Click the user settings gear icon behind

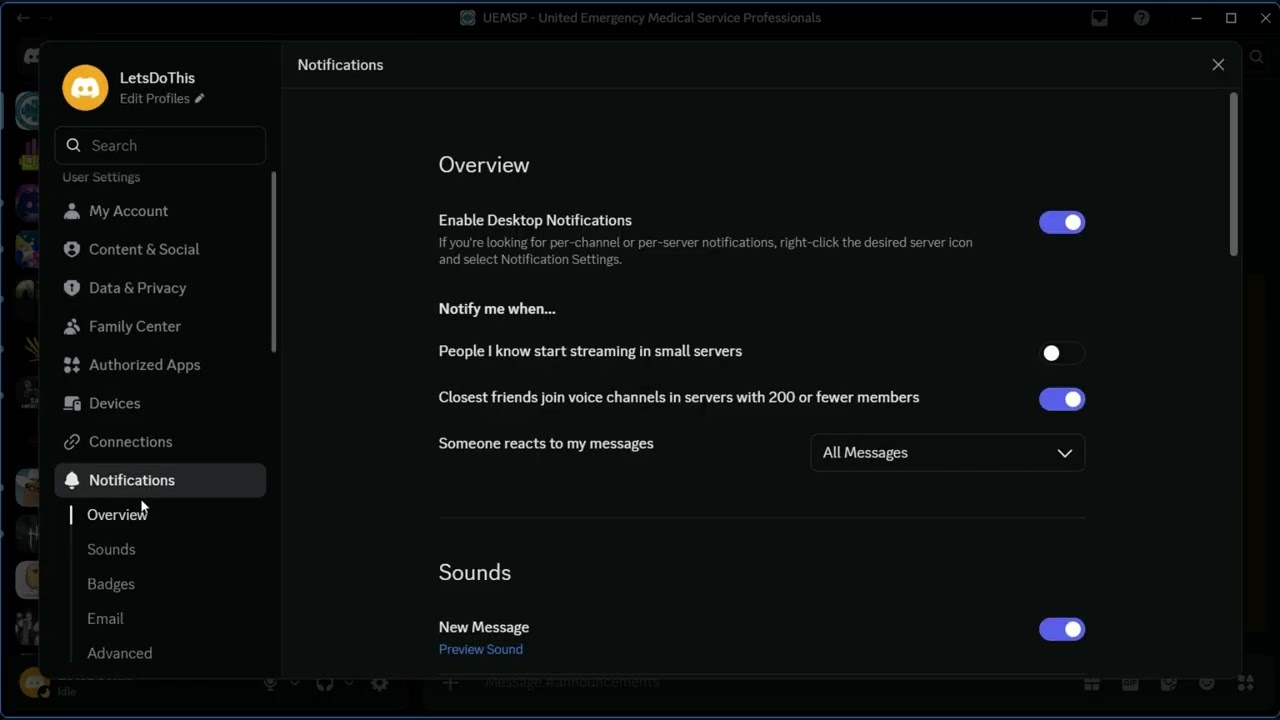pyautogui.click(x=379, y=684)
